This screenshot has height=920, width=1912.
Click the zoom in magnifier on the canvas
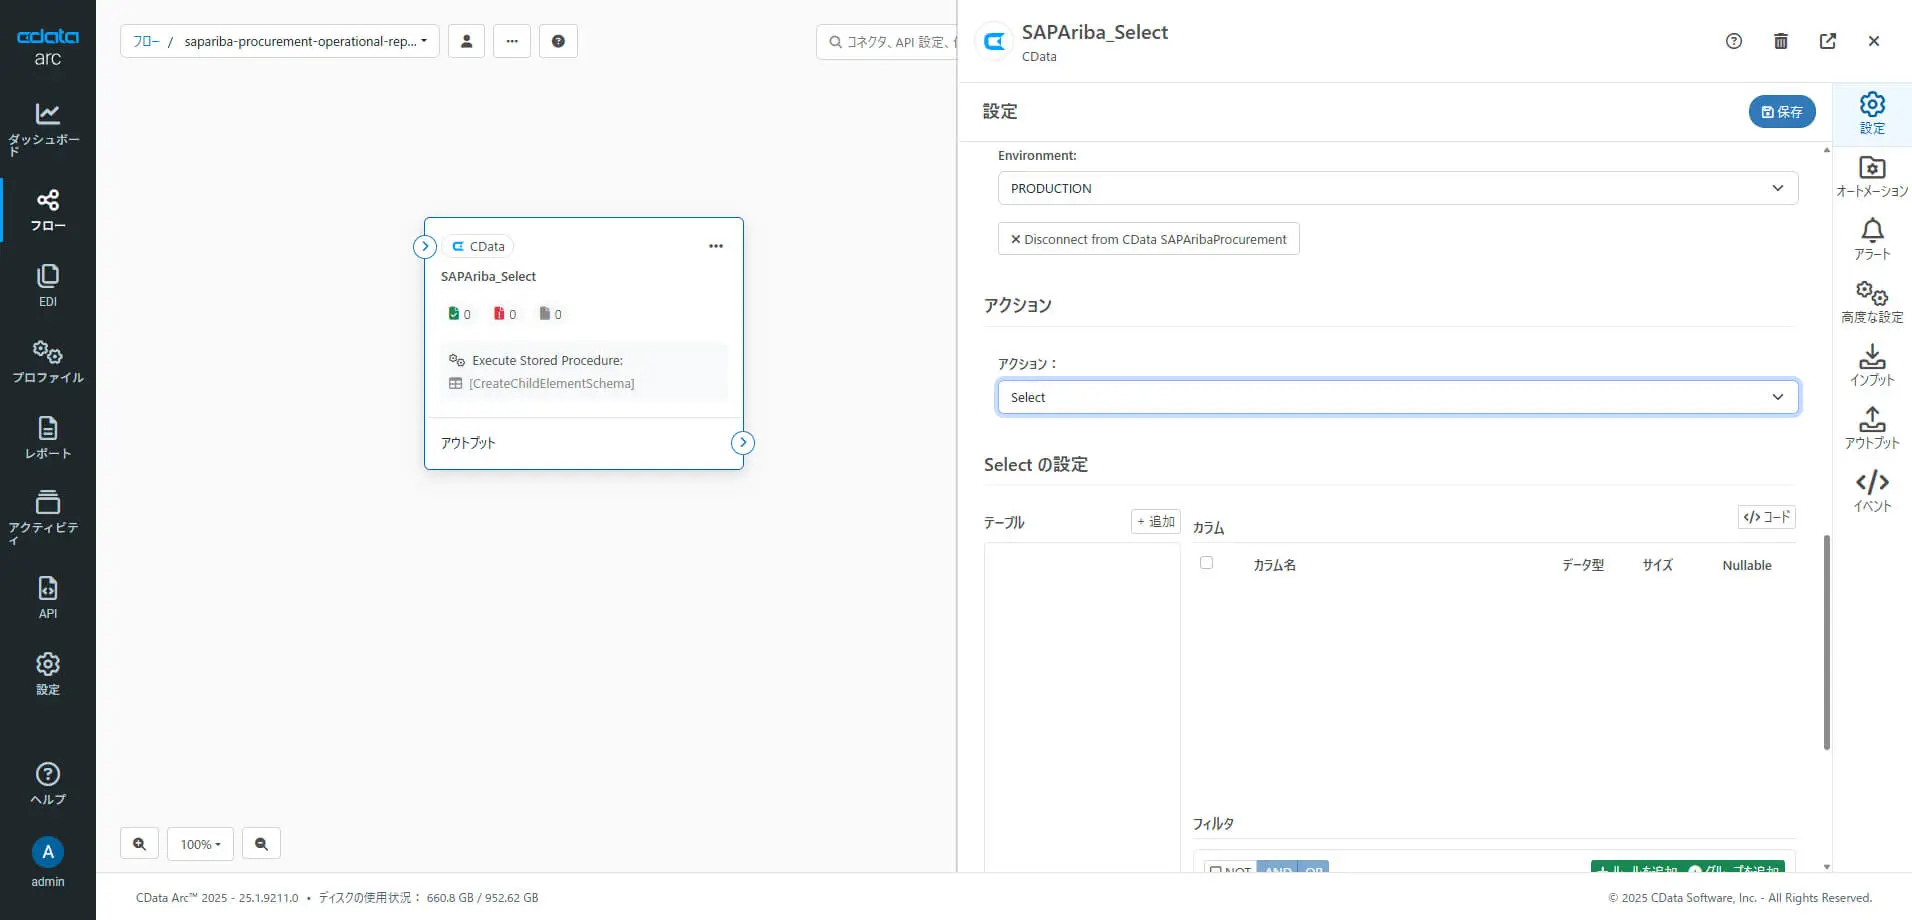(x=139, y=843)
